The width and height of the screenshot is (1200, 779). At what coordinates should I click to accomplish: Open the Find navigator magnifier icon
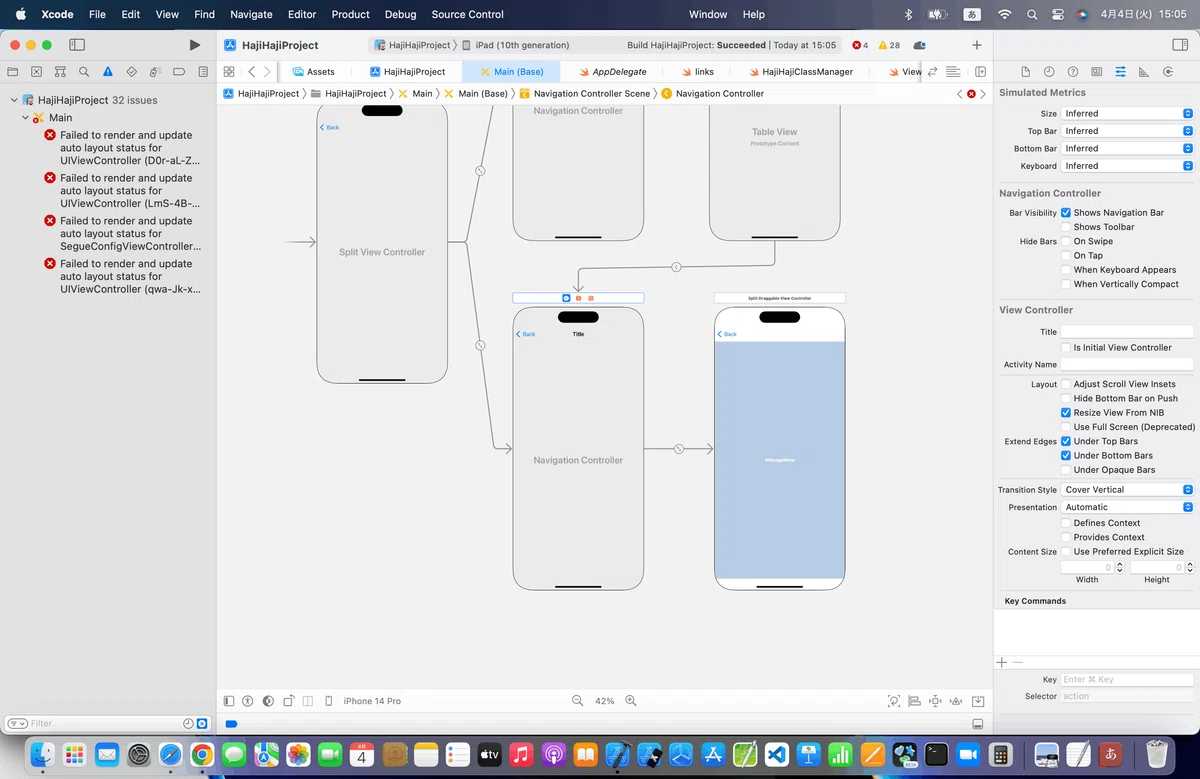(x=84, y=72)
